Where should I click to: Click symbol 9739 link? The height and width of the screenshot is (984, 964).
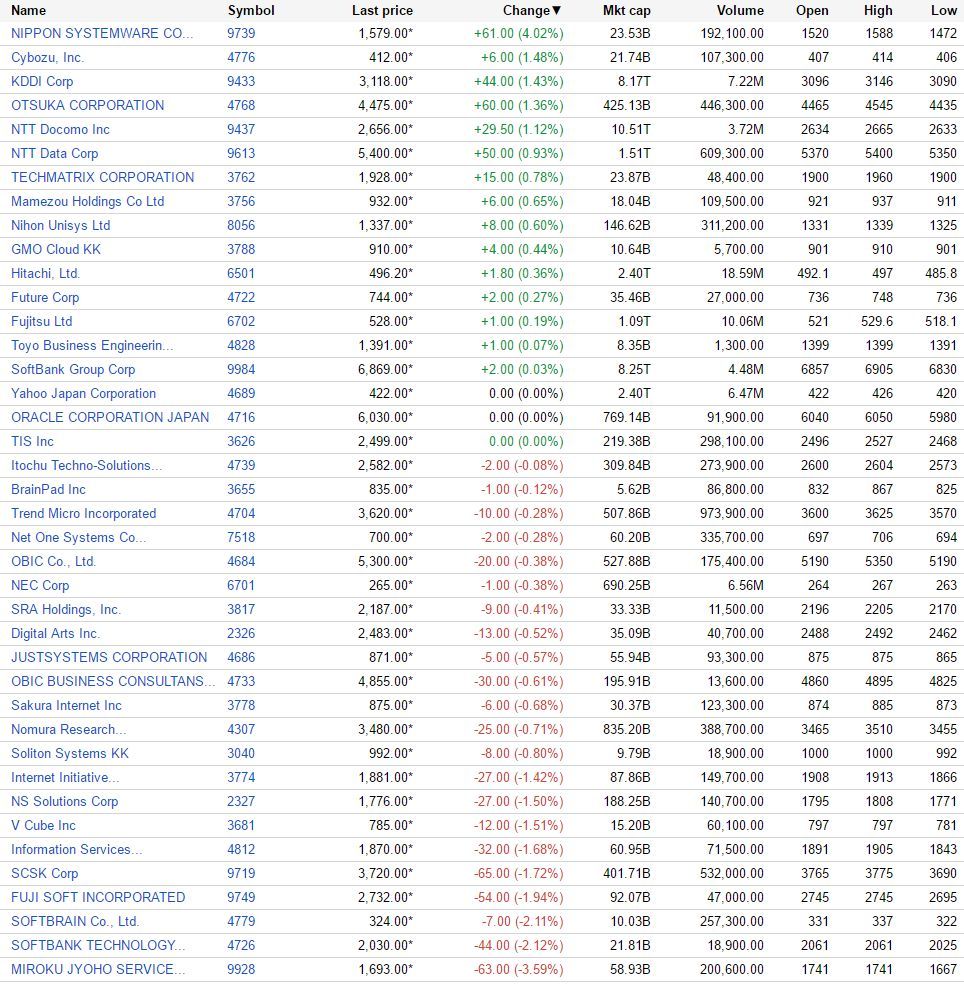(x=241, y=33)
